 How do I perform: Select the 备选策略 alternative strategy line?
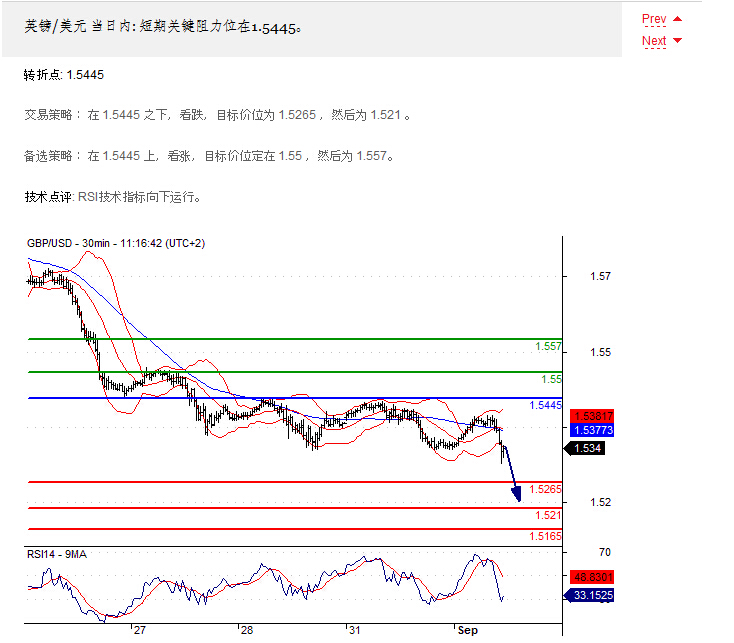point(209,156)
